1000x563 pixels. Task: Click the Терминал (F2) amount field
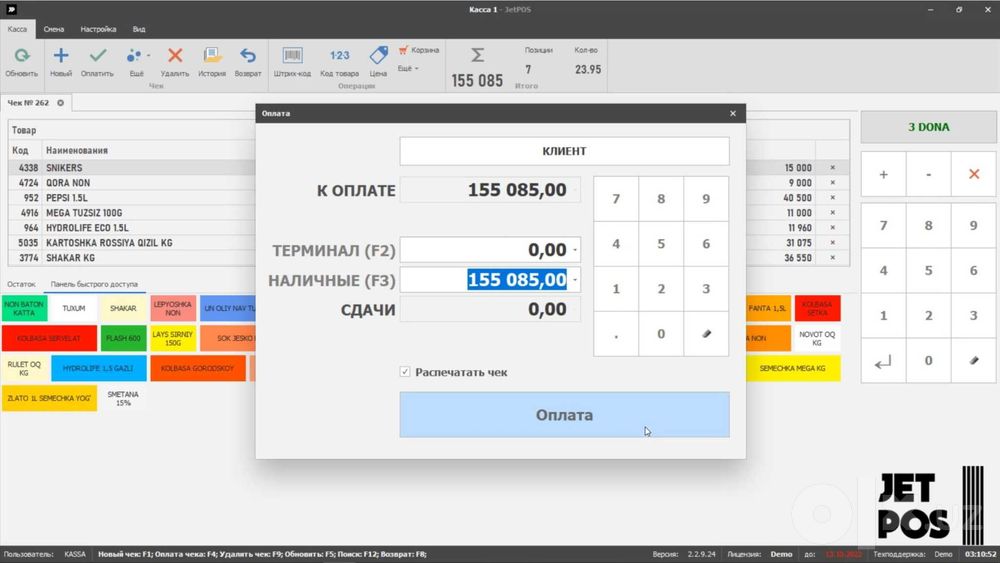490,250
